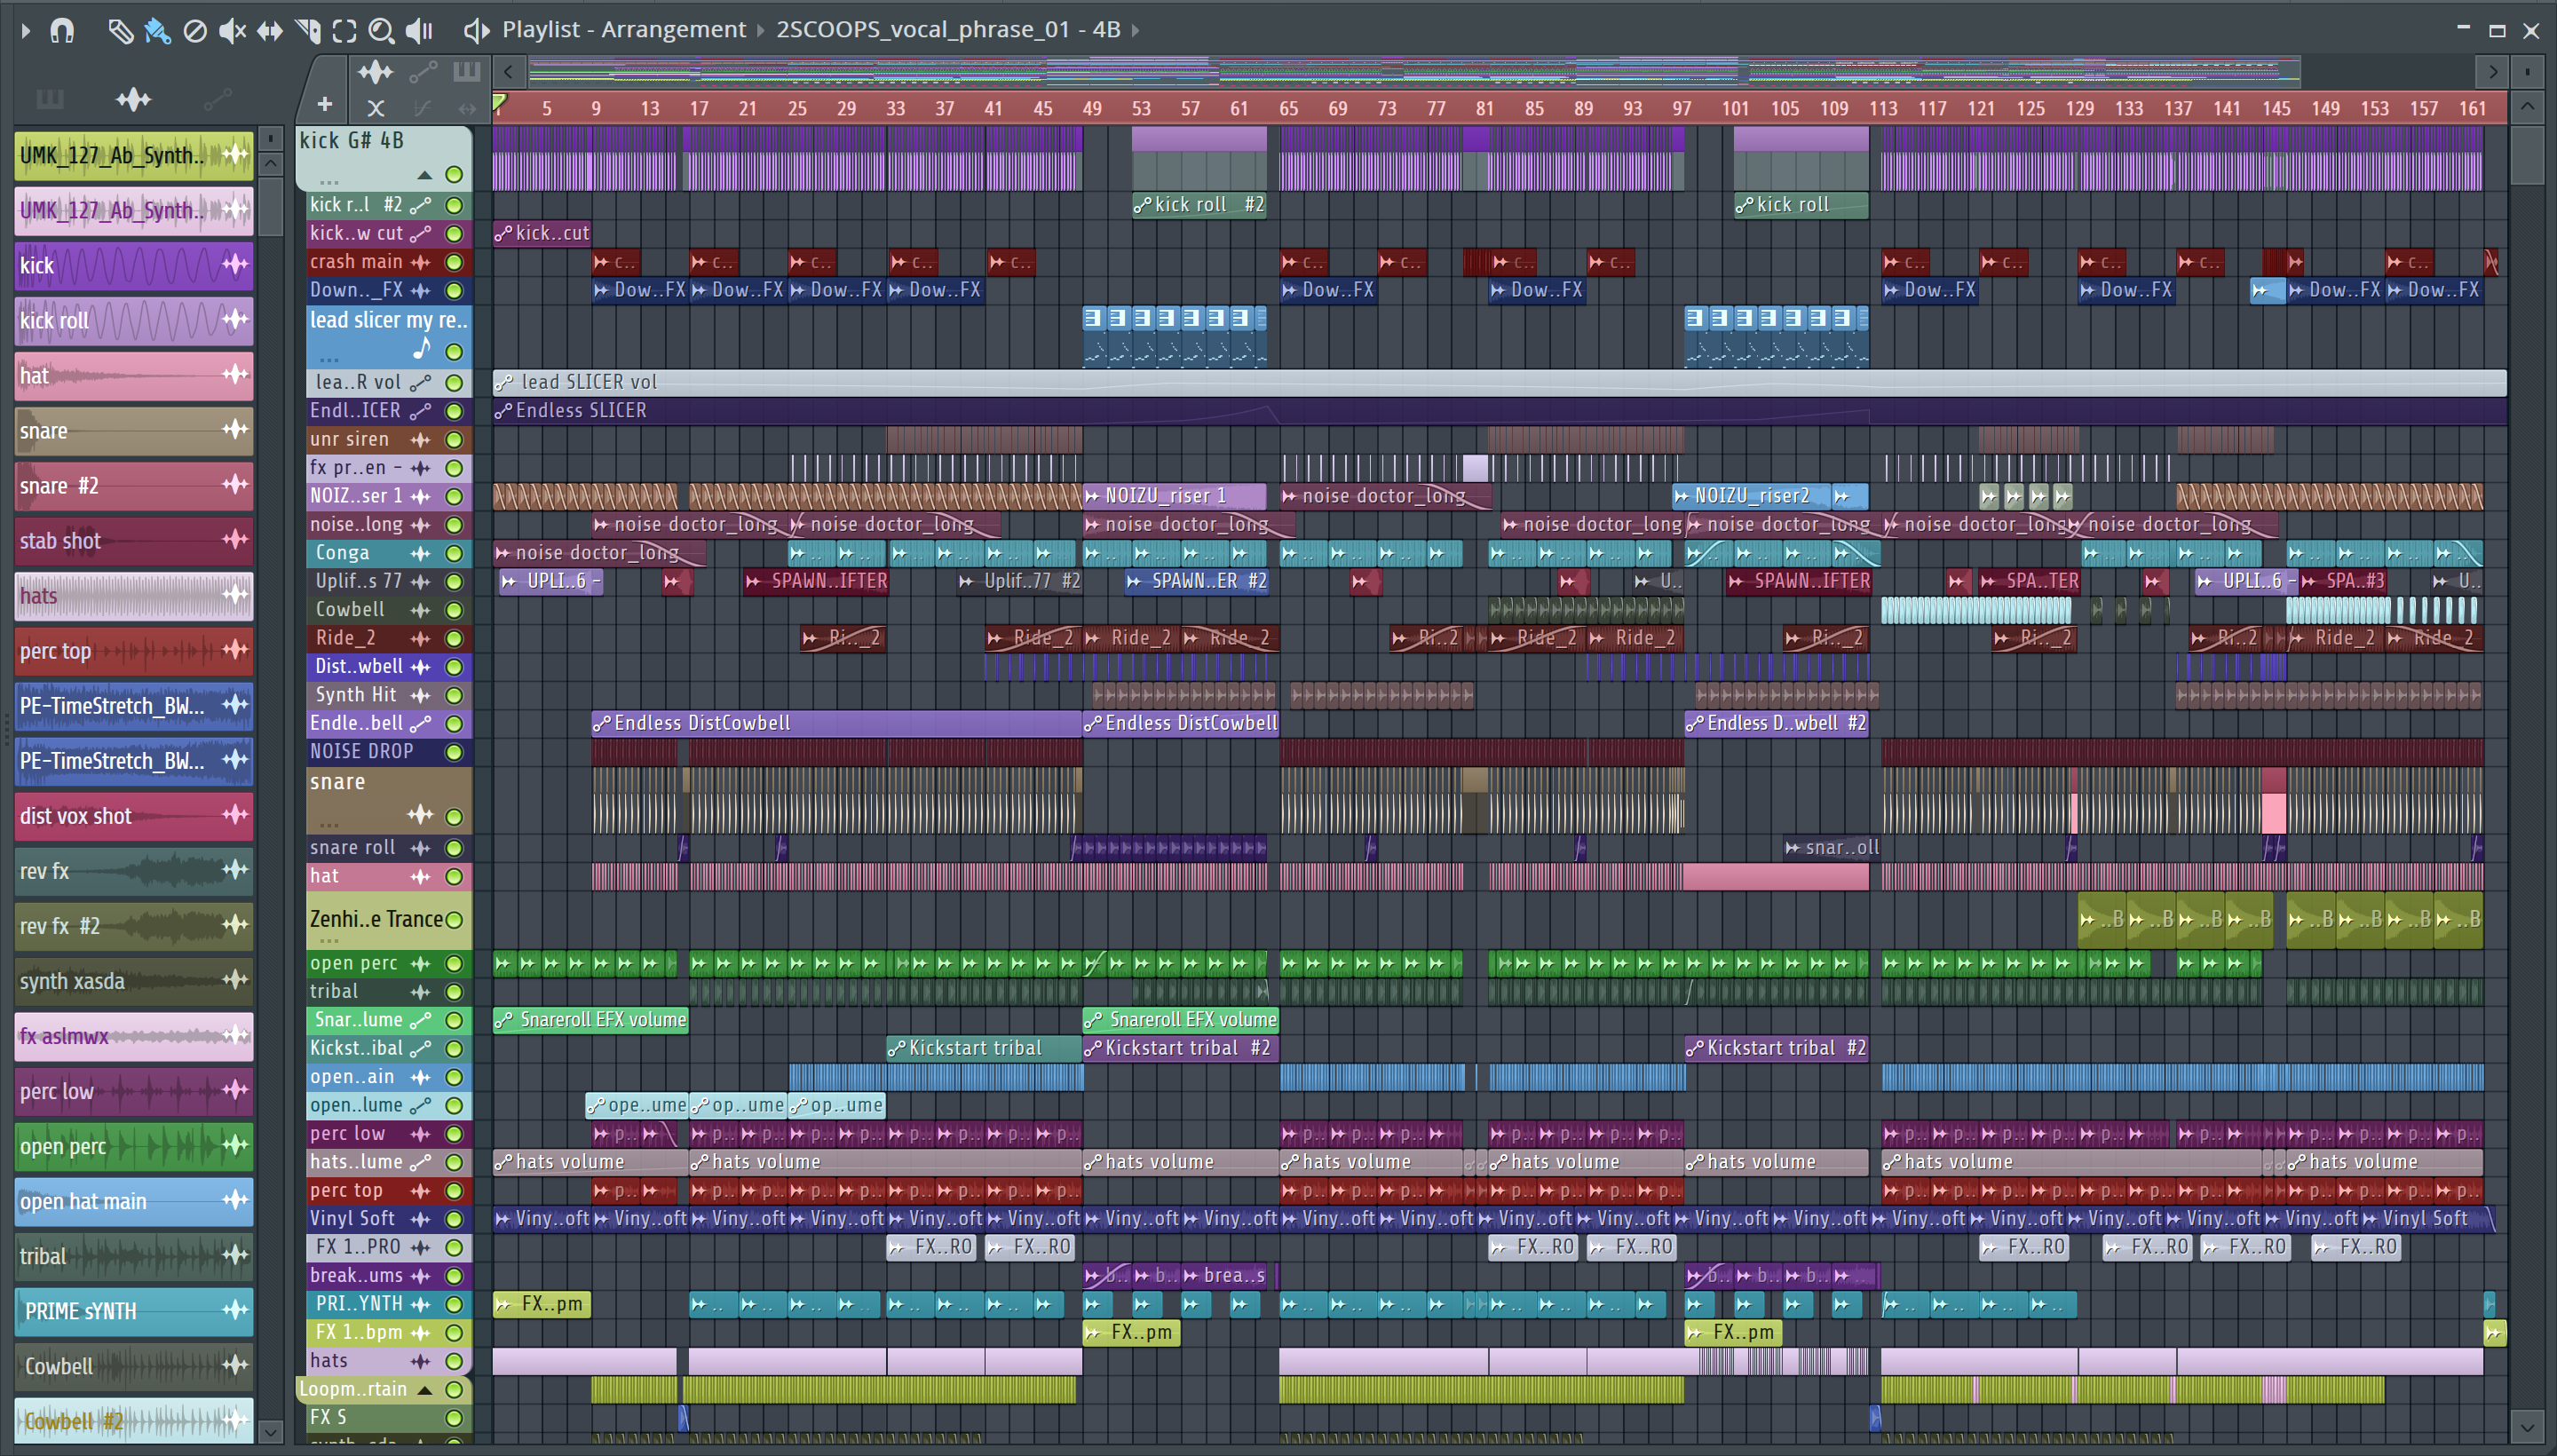Add new track with plus button
The height and width of the screenshot is (1456, 2557).
coord(325,104)
